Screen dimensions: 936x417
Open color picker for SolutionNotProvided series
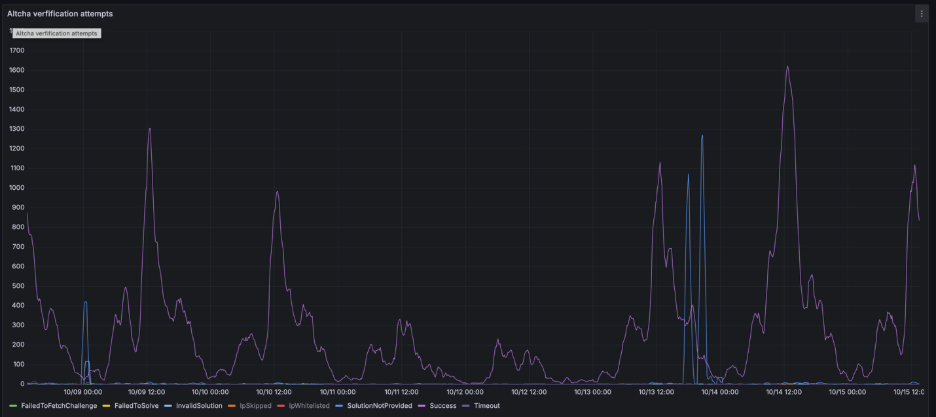tap(340, 405)
